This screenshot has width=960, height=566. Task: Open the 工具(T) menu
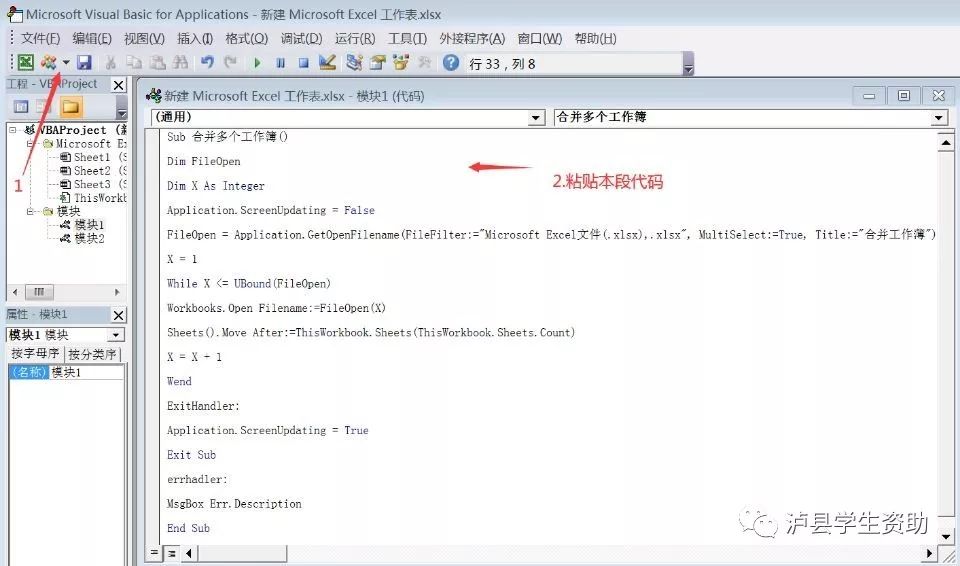(x=407, y=39)
